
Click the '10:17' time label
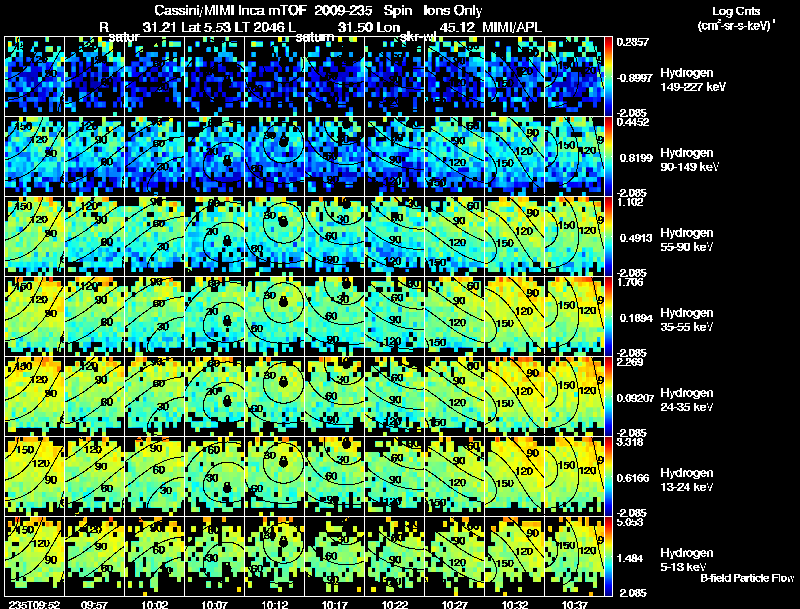335,604
